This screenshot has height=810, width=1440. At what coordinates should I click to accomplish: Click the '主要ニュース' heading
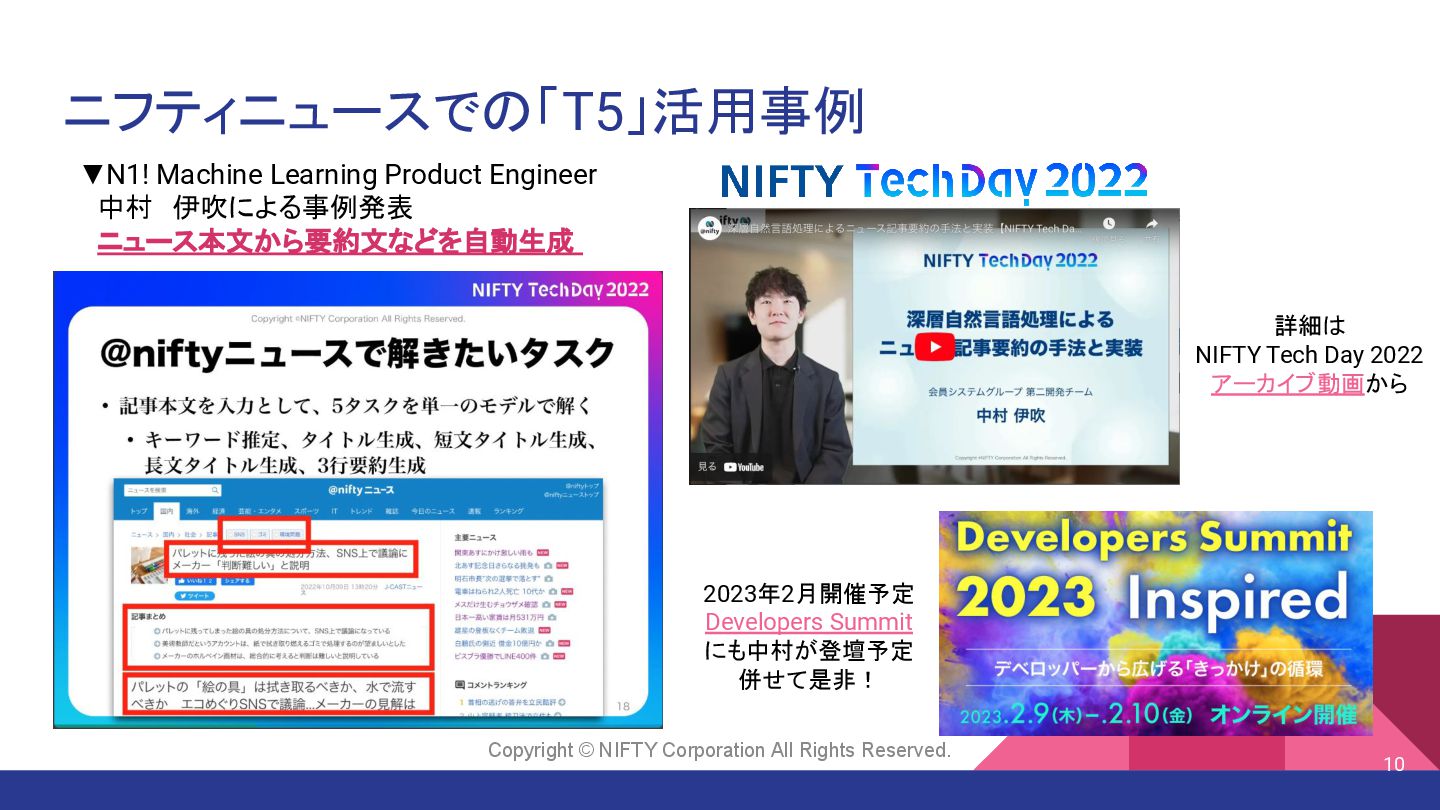(x=475, y=538)
